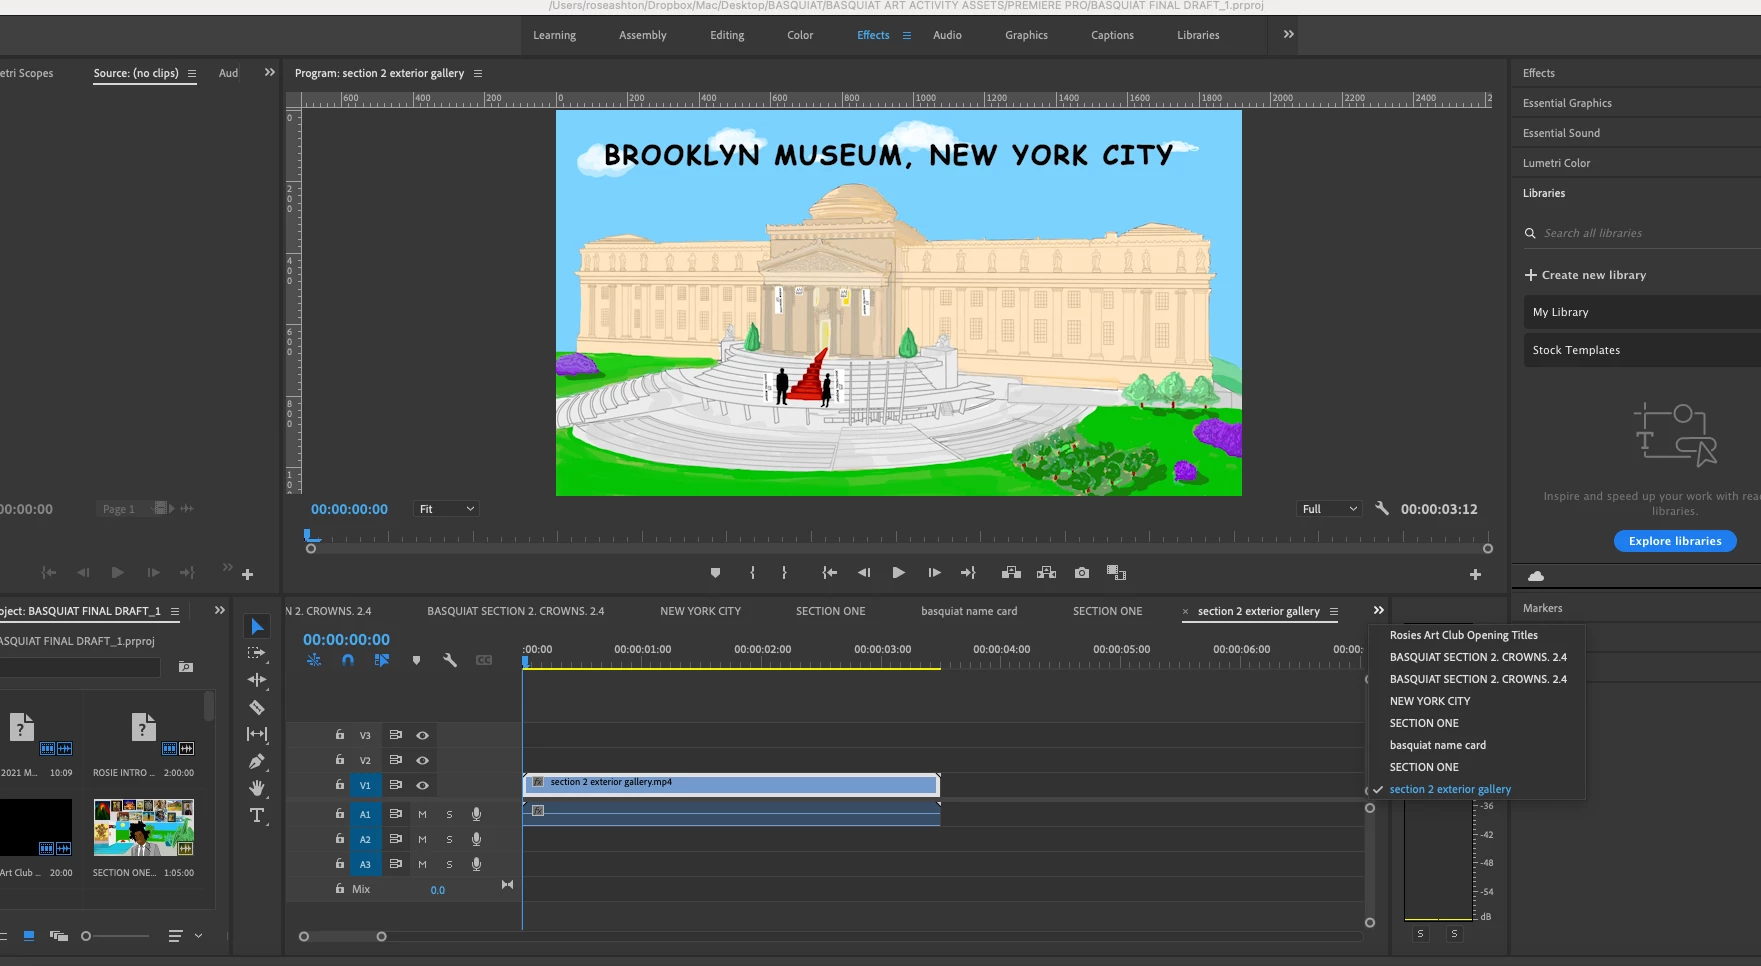Play the program monitor sequence
Screen dimensions: 1761x966
coord(898,573)
